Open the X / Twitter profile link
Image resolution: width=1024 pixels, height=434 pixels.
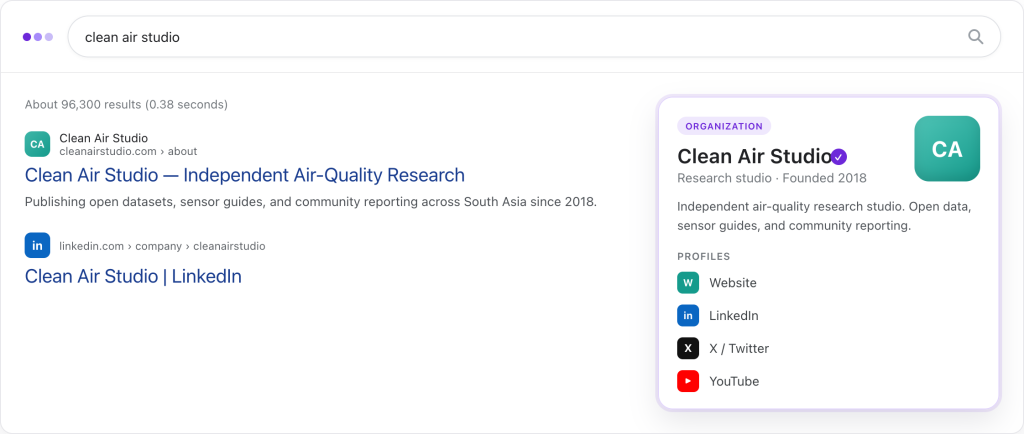point(739,349)
